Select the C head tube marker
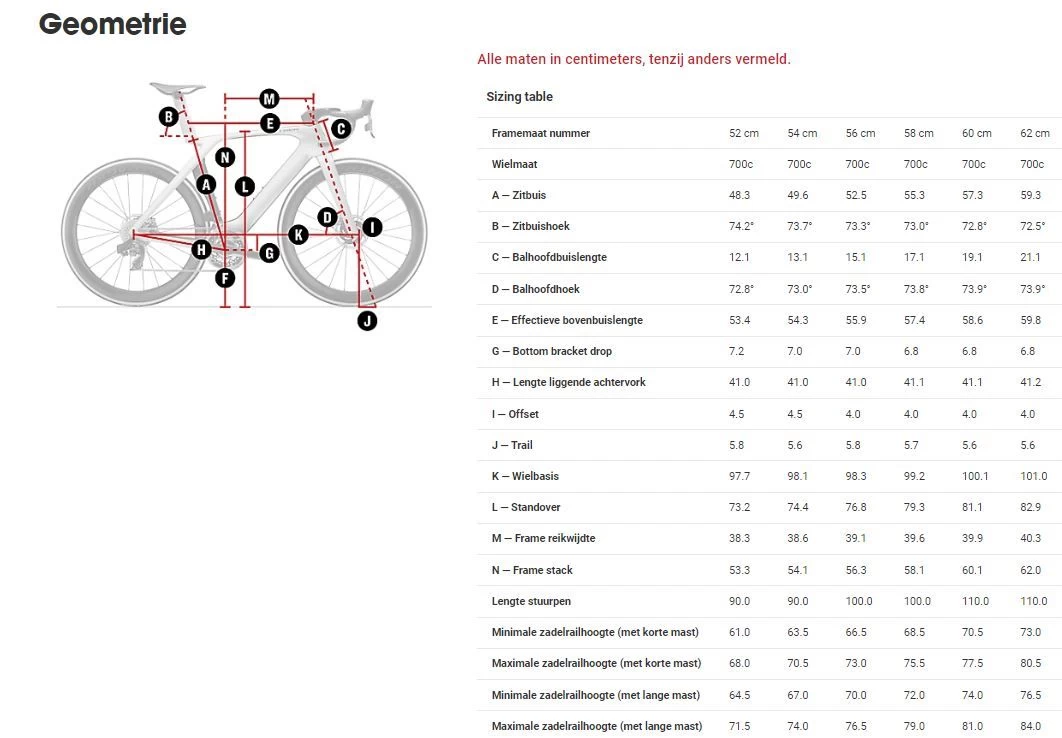The width and height of the screenshot is (1062, 738). 340,128
